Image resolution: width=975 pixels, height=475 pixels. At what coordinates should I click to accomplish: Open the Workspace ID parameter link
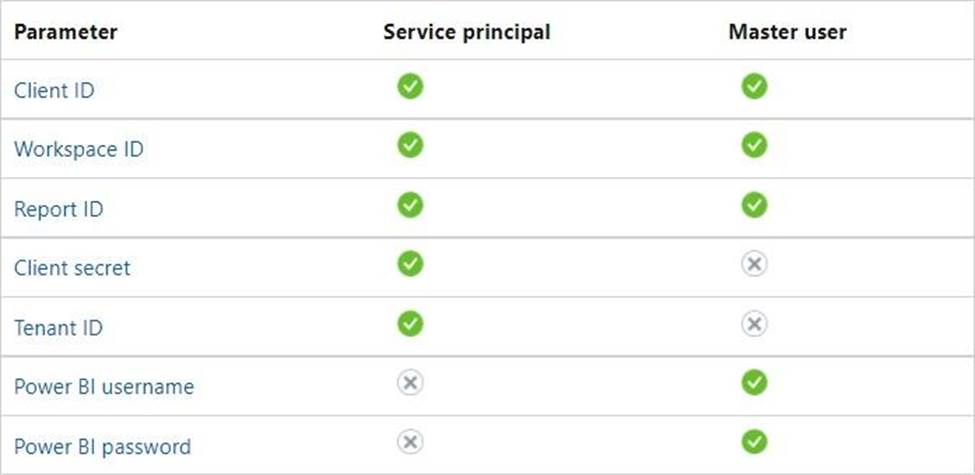tap(78, 150)
